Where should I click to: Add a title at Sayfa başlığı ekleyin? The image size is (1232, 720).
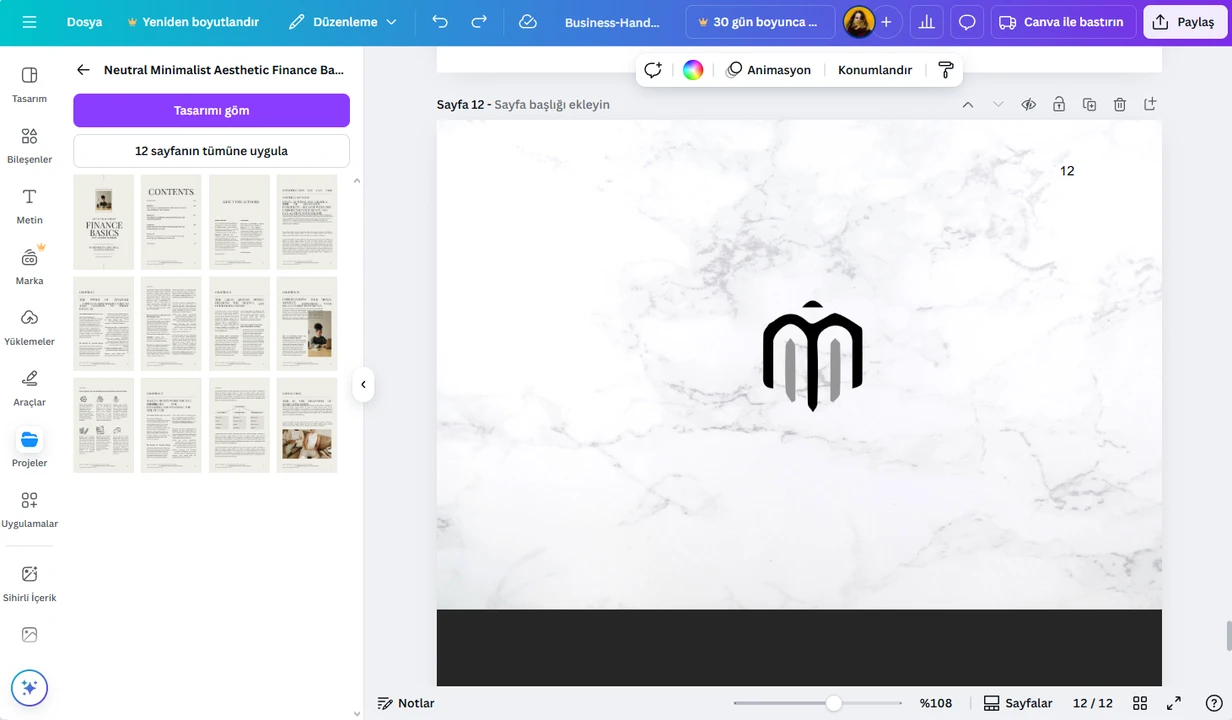pos(552,104)
